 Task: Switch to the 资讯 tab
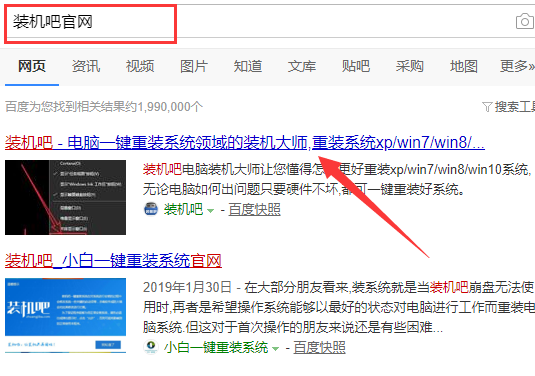tap(86, 66)
